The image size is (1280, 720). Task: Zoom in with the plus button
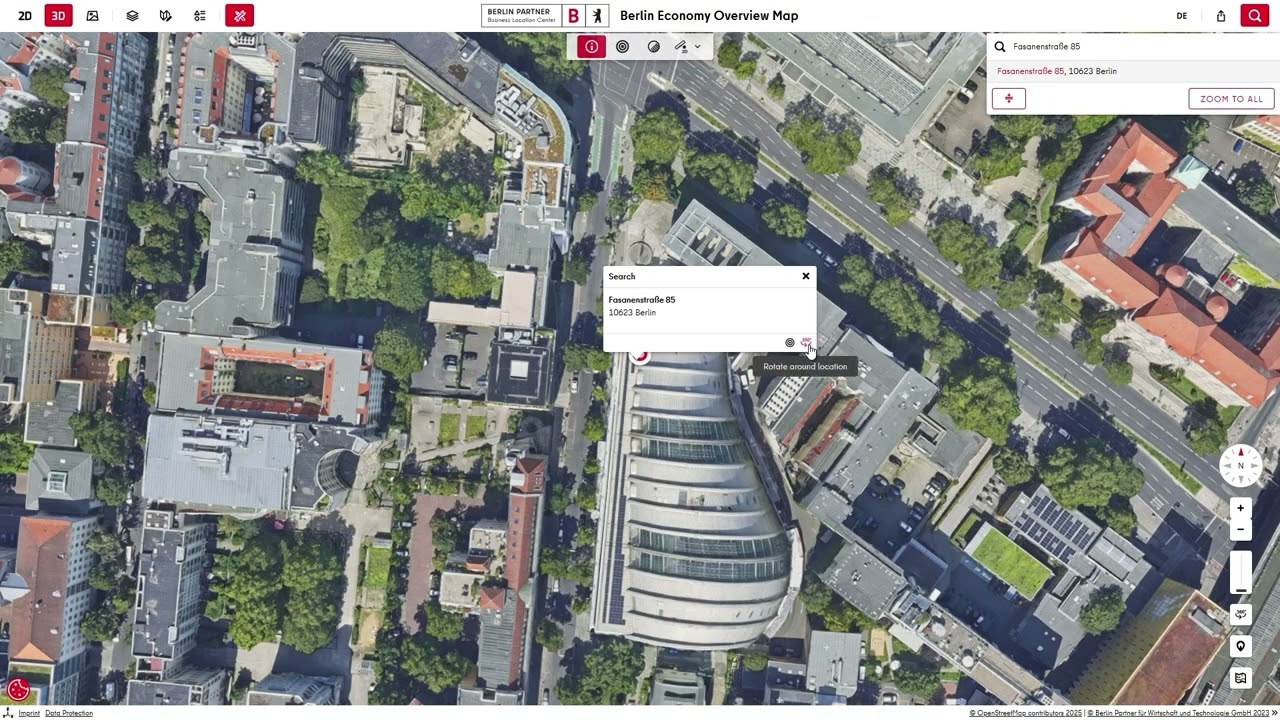click(x=1241, y=508)
